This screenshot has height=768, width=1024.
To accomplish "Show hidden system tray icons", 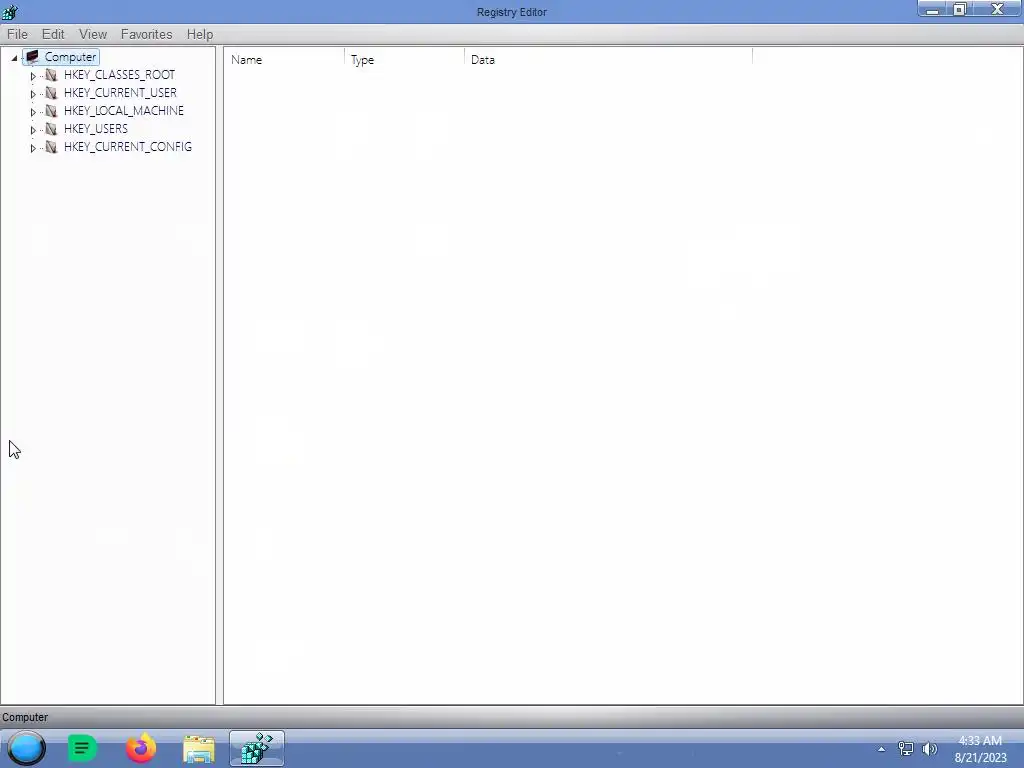I will tap(882, 749).
